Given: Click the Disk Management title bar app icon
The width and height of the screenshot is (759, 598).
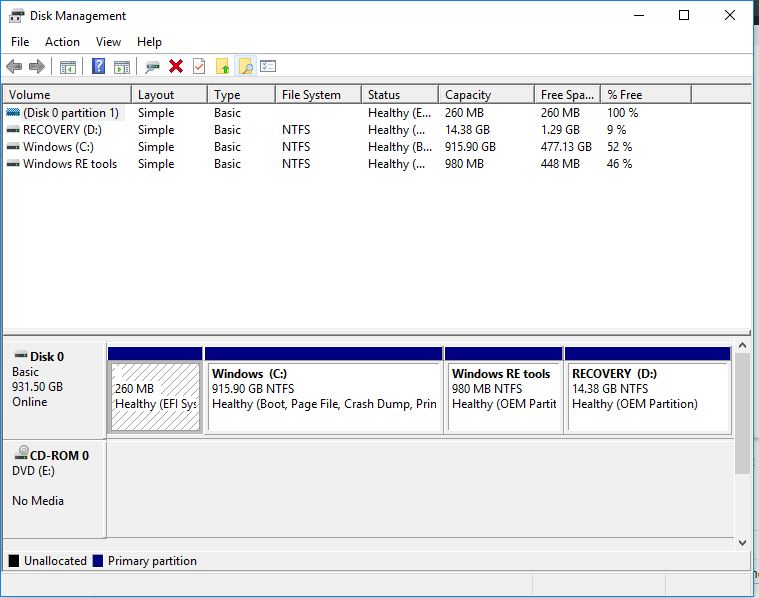Looking at the screenshot, I should point(16,16).
